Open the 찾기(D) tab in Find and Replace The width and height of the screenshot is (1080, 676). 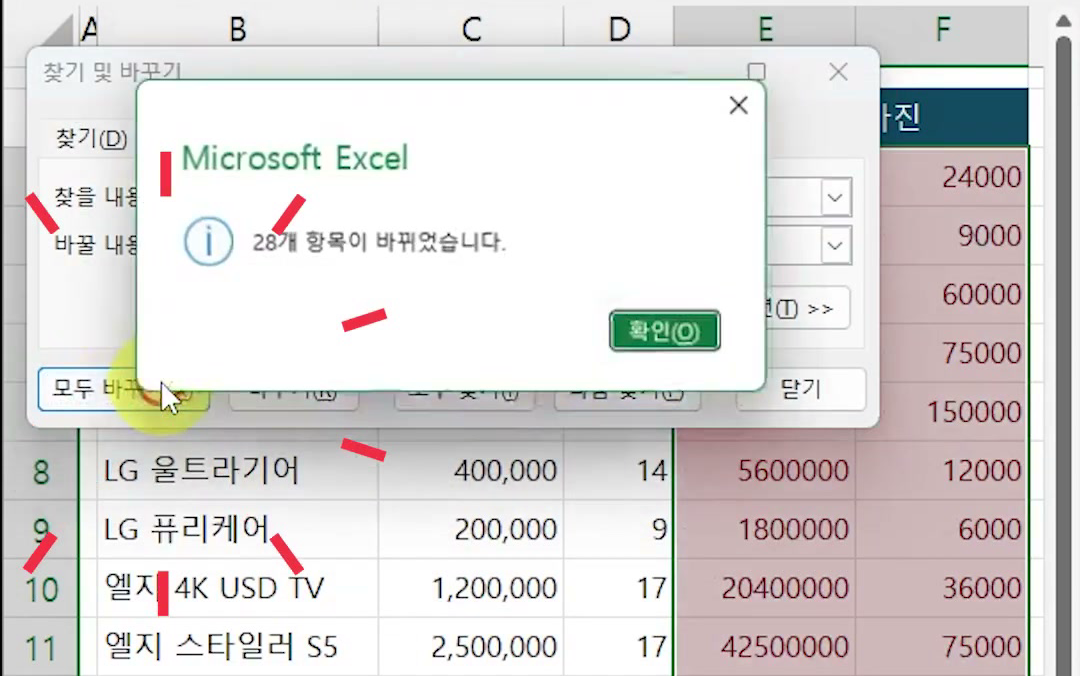[91, 139]
